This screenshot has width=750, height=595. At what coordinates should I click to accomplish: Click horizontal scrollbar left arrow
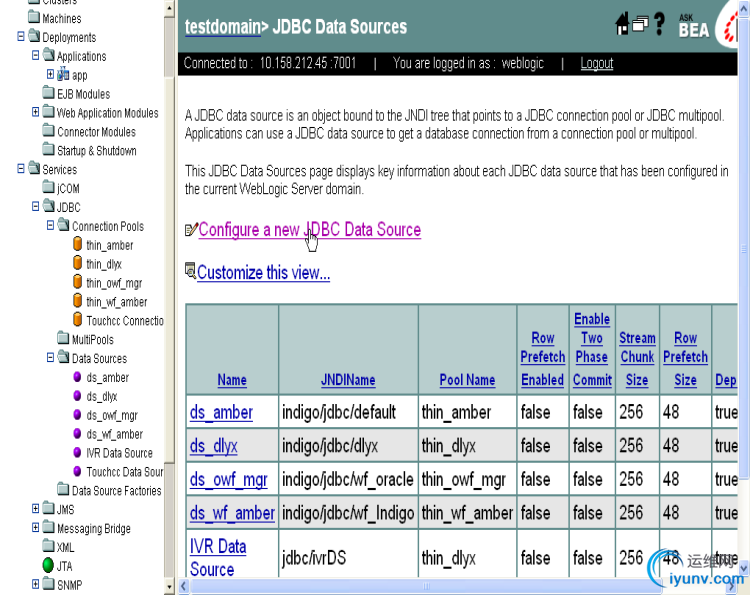(x=184, y=586)
